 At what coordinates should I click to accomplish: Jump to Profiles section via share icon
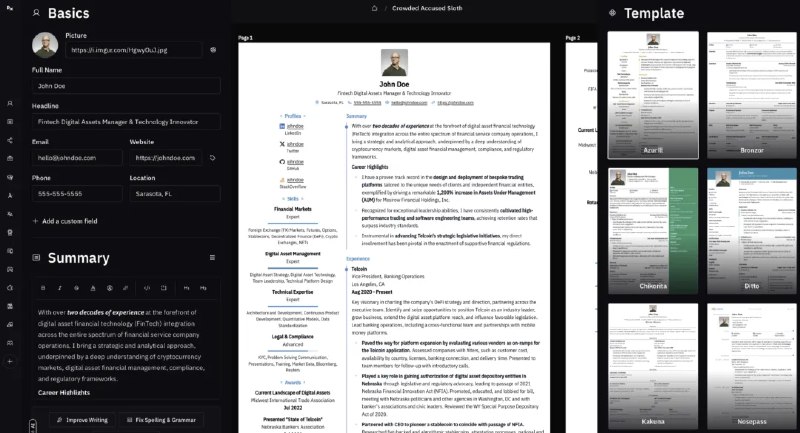coord(10,140)
